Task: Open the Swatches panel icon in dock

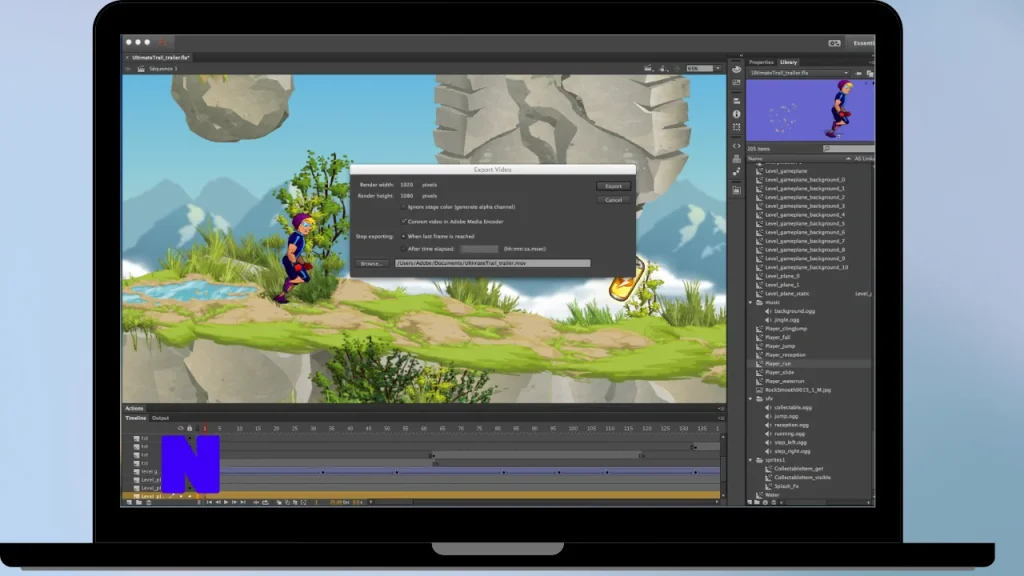Action: point(737,83)
